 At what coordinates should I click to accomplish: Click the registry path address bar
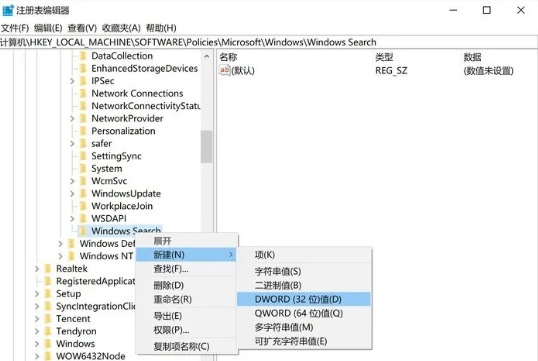click(x=269, y=43)
